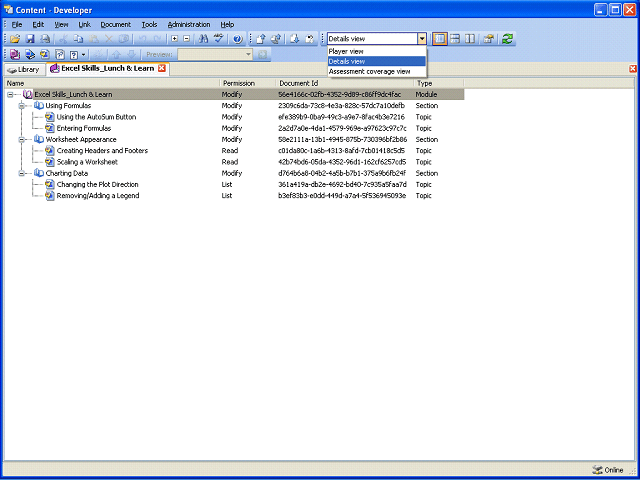The image size is (640, 480).
Task: Open the Properties toolbar icon
Action: [x=488, y=39]
